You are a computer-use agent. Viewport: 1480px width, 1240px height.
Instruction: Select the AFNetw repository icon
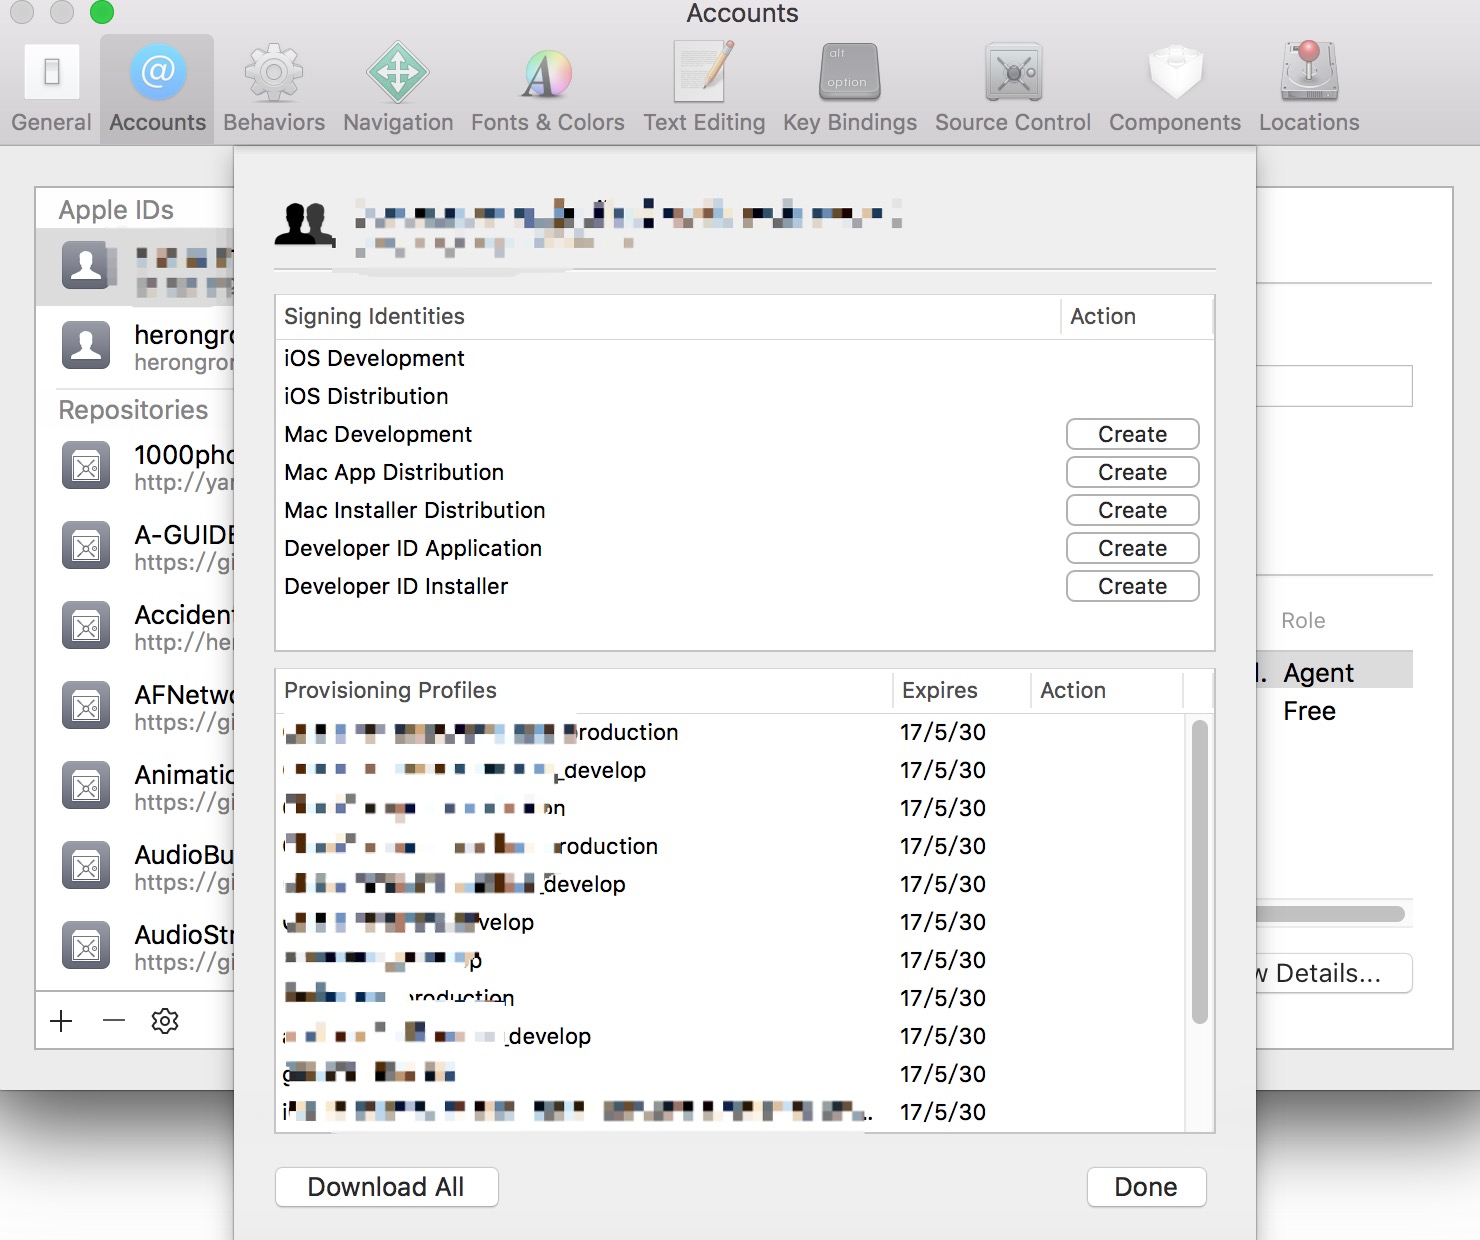[x=86, y=706]
